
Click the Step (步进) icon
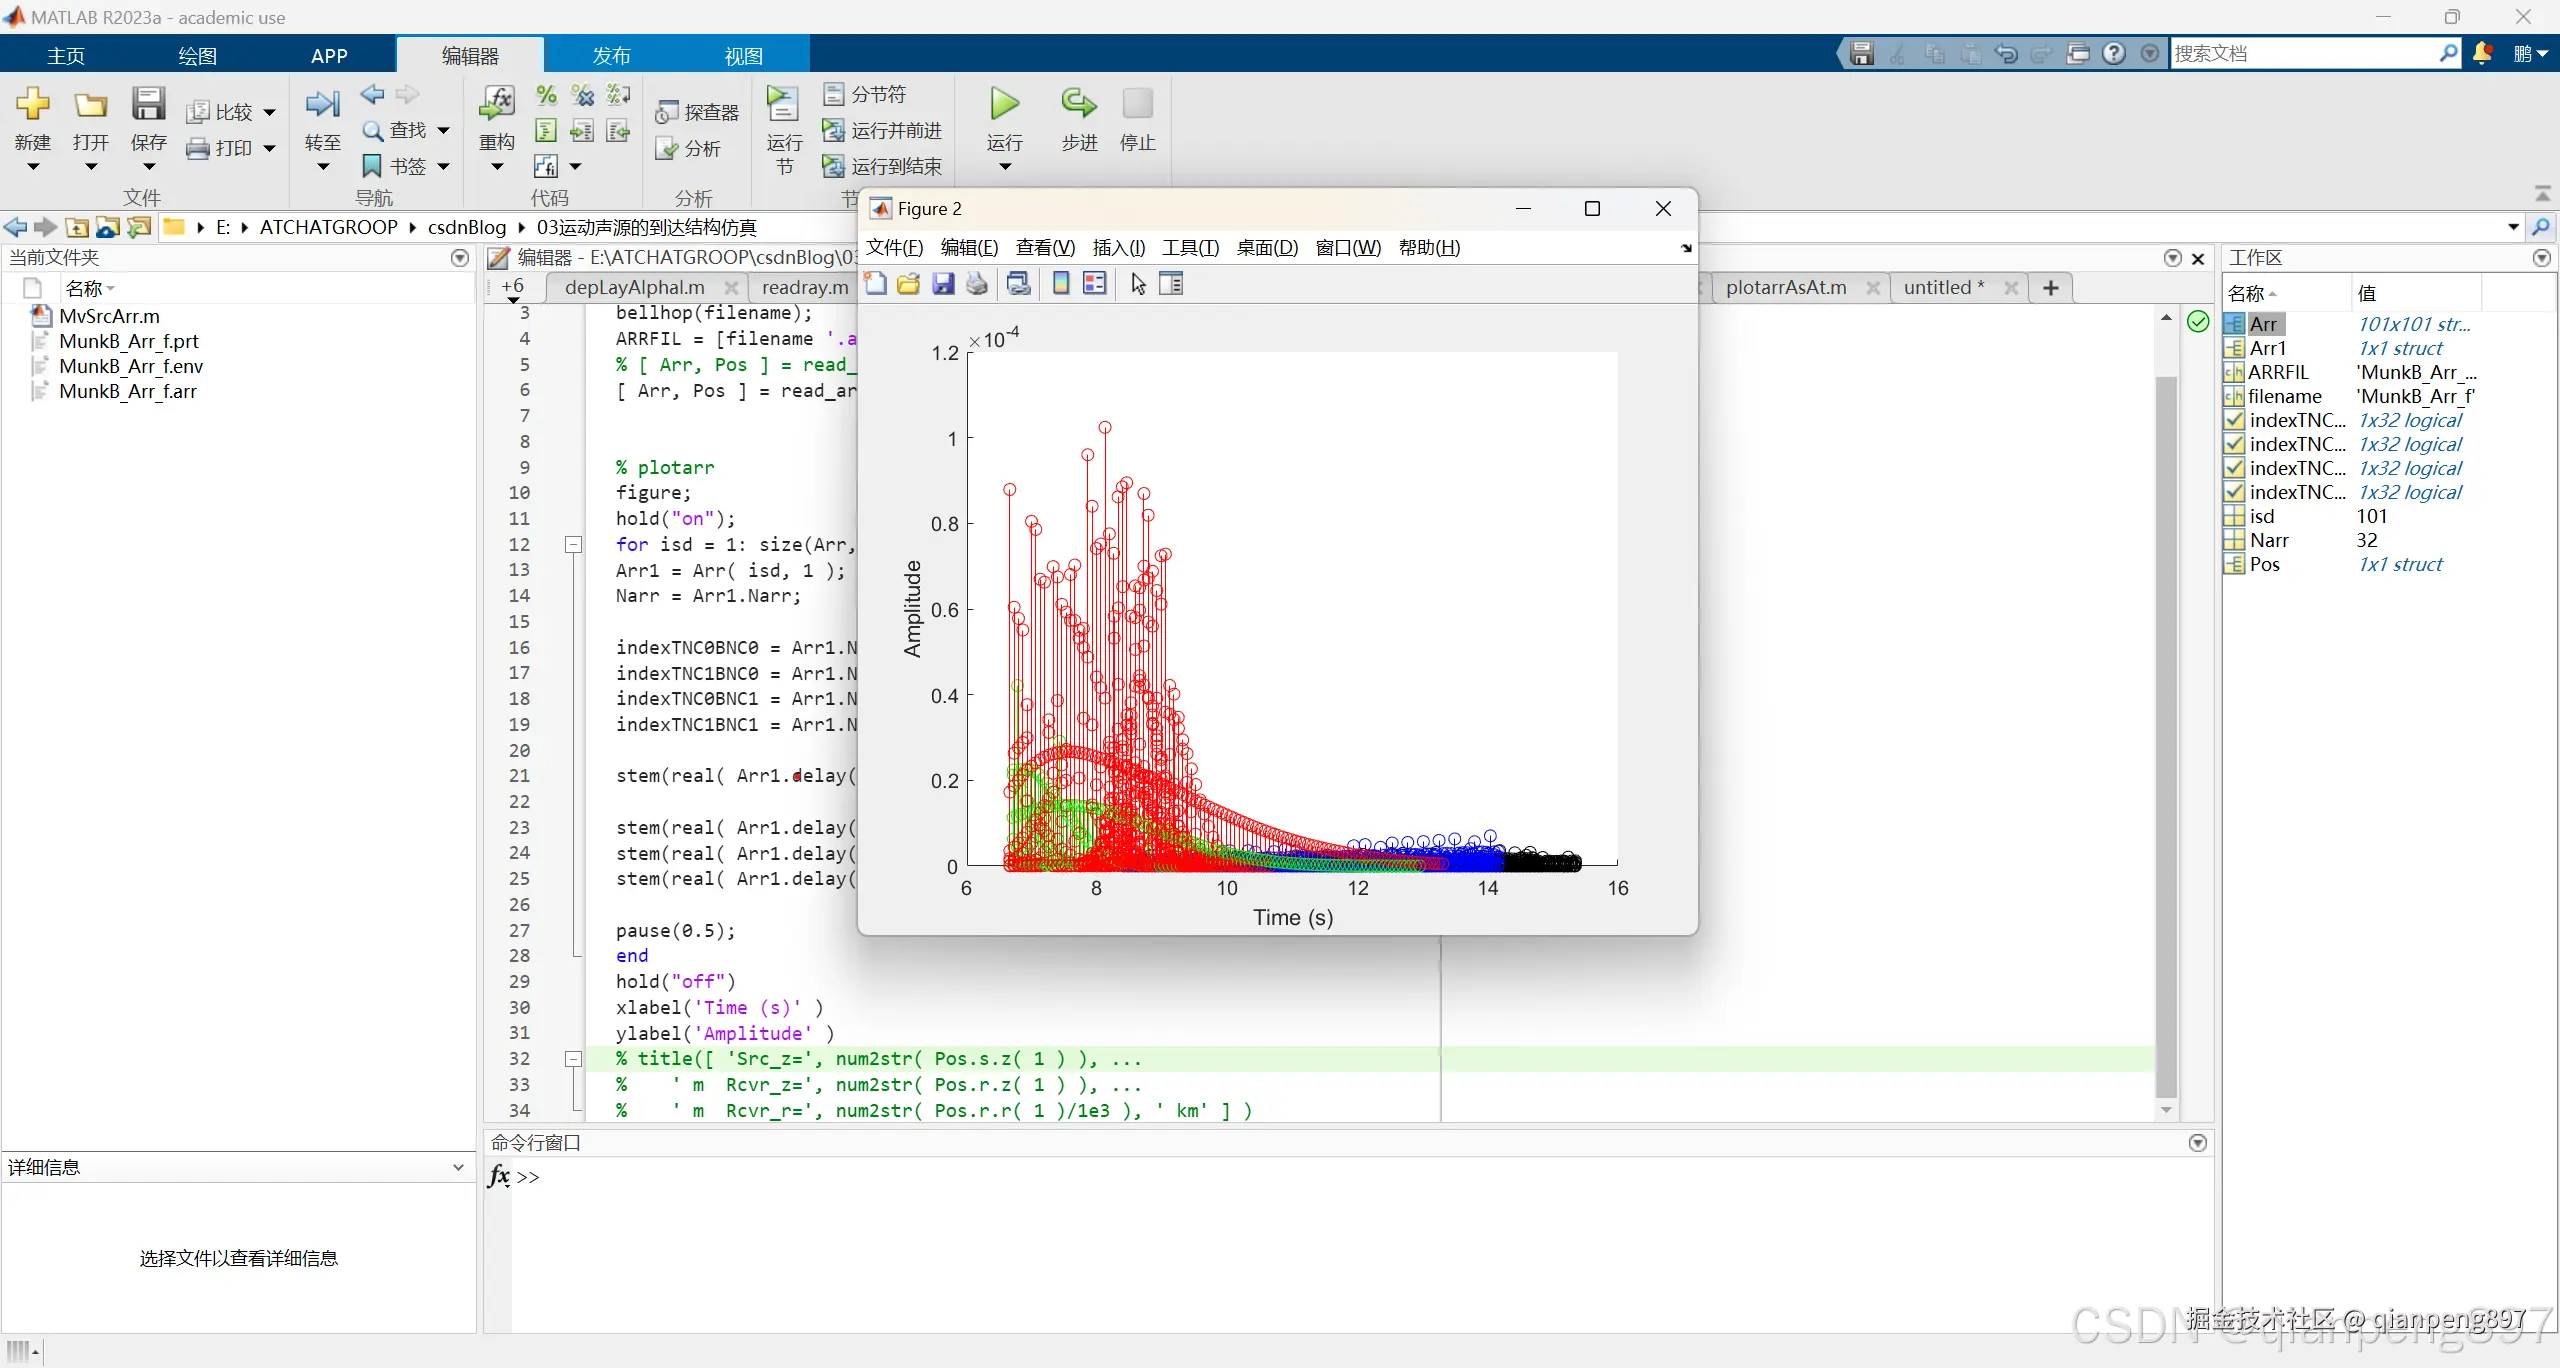click(x=1078, y=104)
